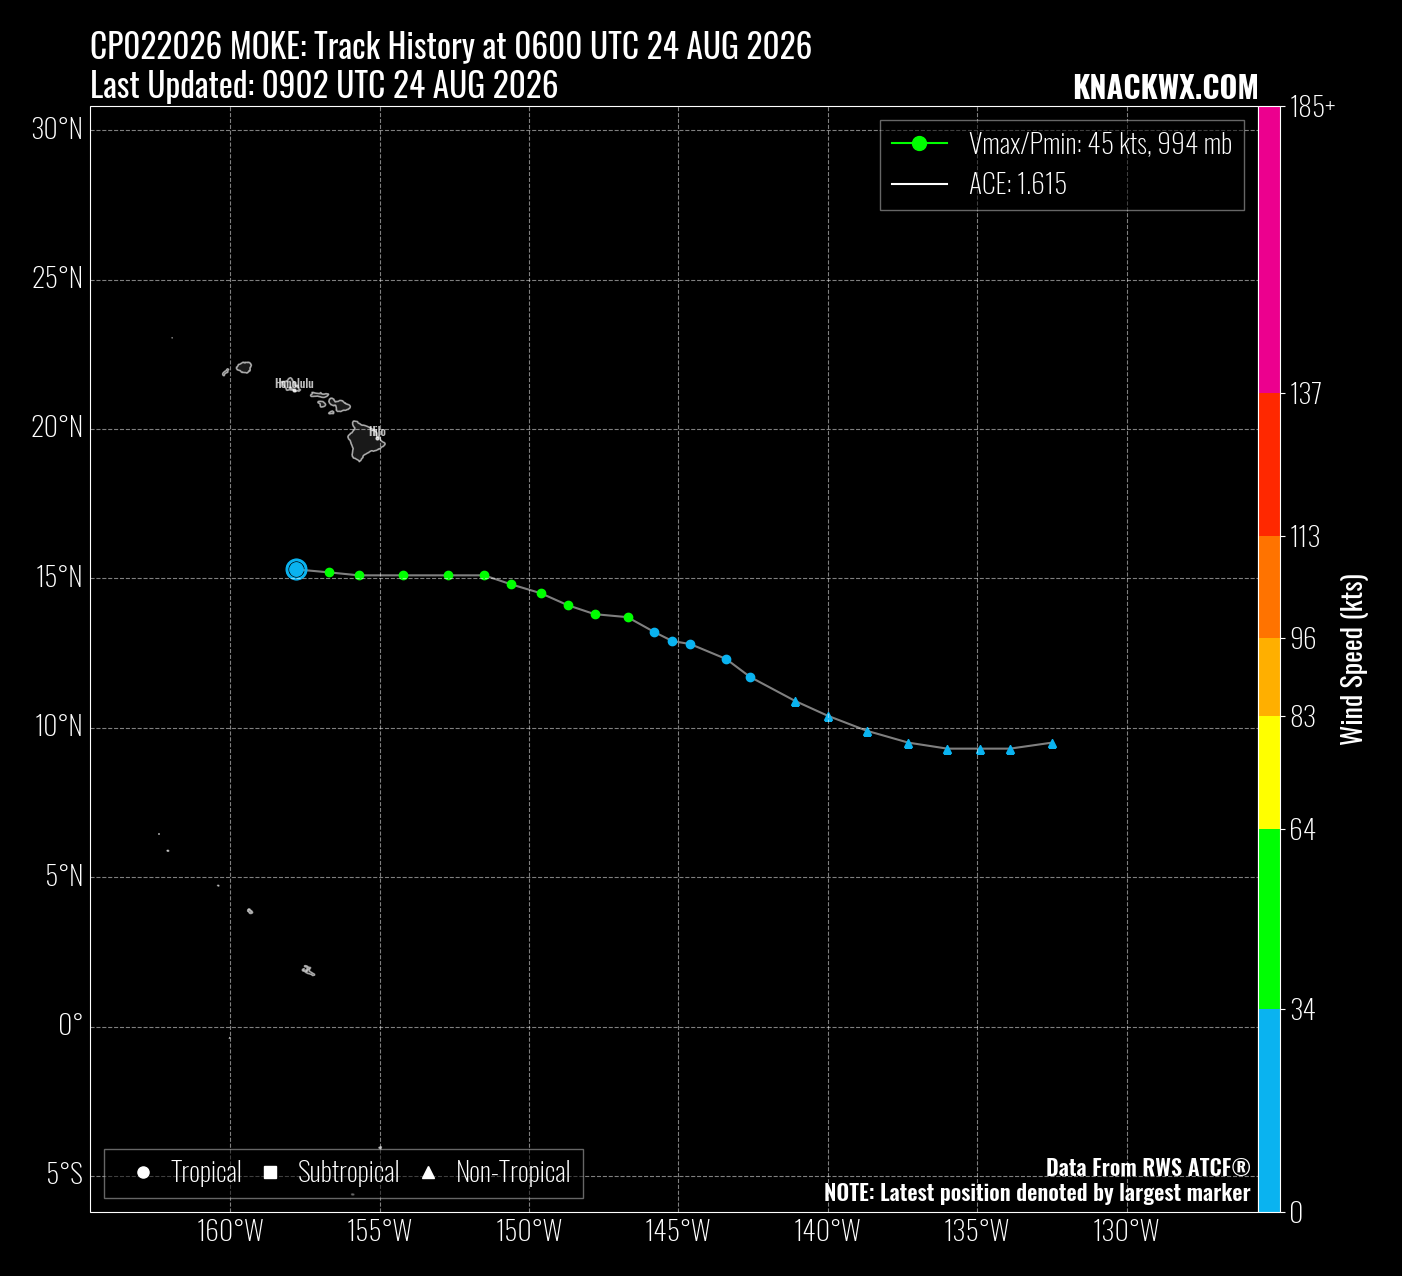Image resolution: width=1402 pixels, height=1276 pixels.
Task: Click the "34" colorbar tick label
Action: click(x=1303, y=1010)
